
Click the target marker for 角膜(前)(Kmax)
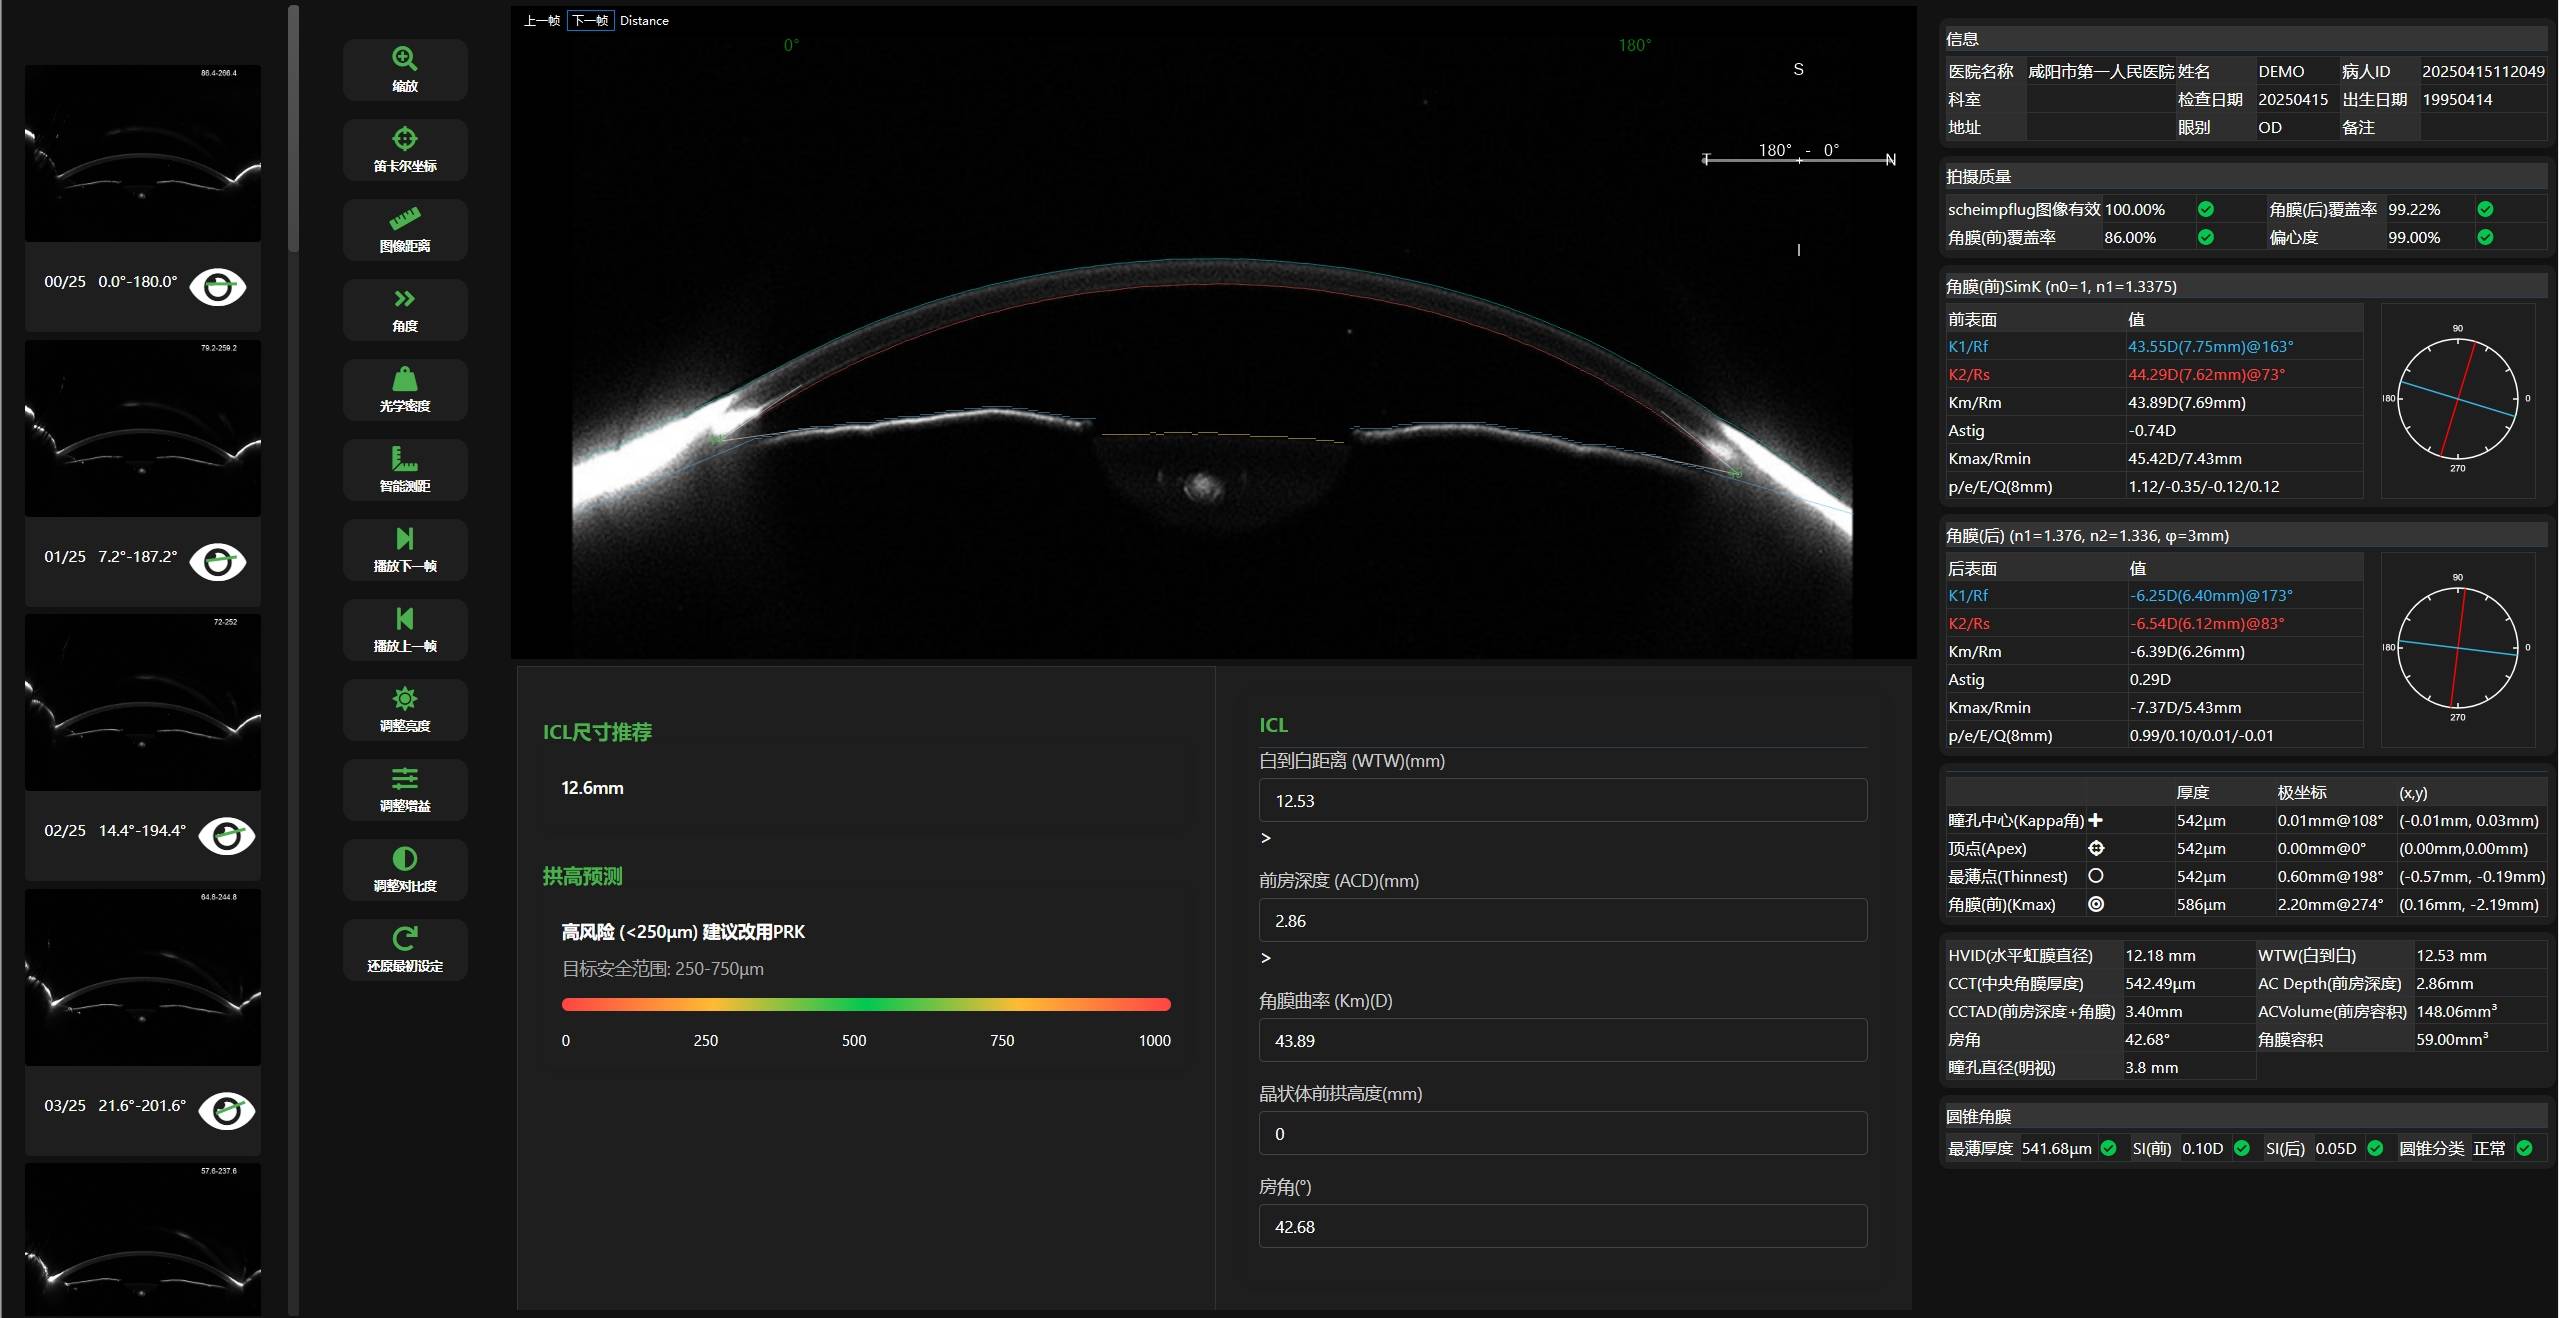[x=2096, y=904]
